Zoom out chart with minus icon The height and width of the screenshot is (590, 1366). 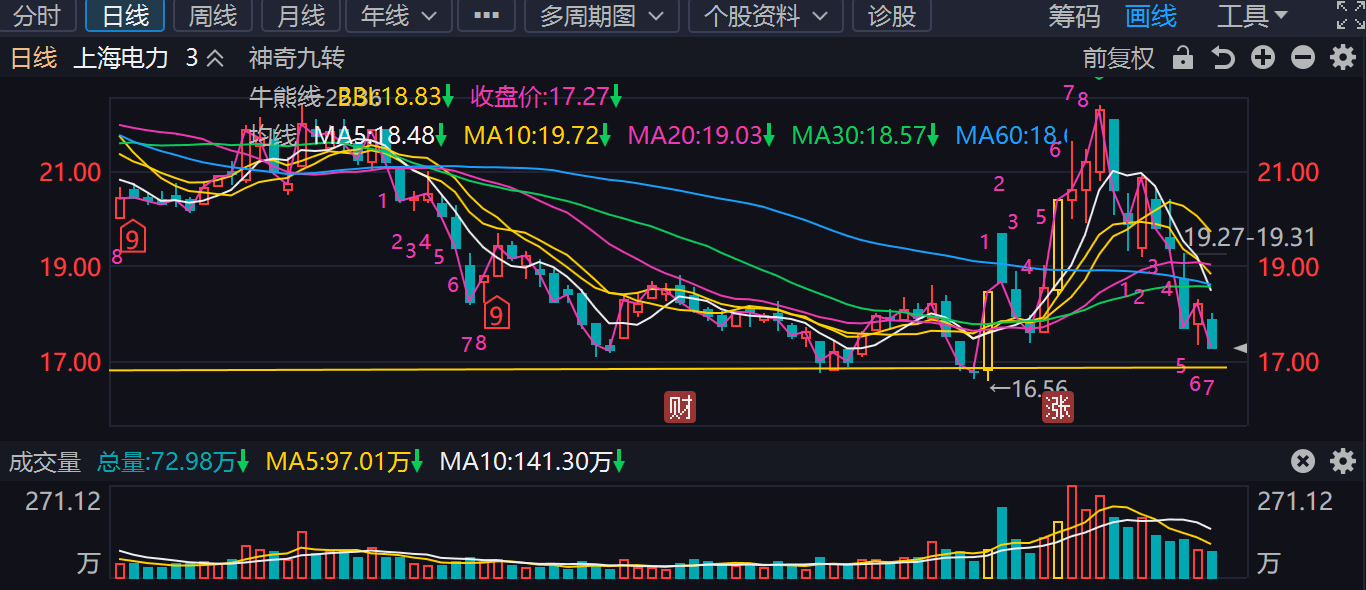point(1302,58)
